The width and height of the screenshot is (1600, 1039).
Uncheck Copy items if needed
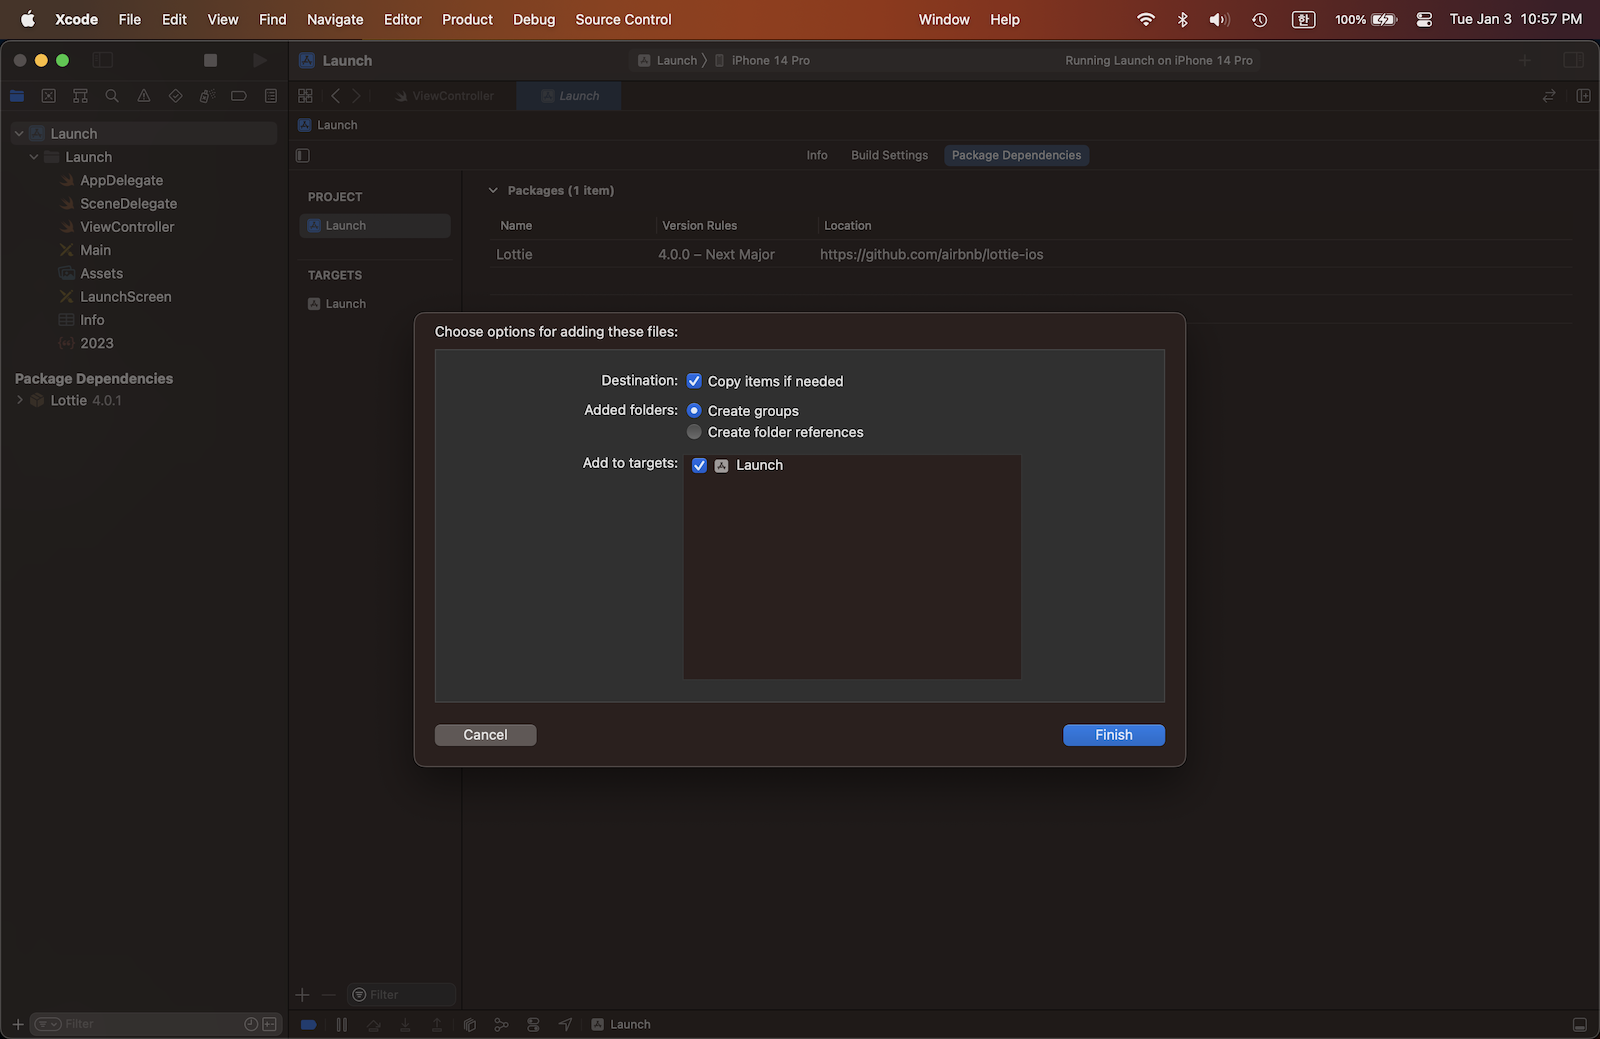(x=694, y=380)
